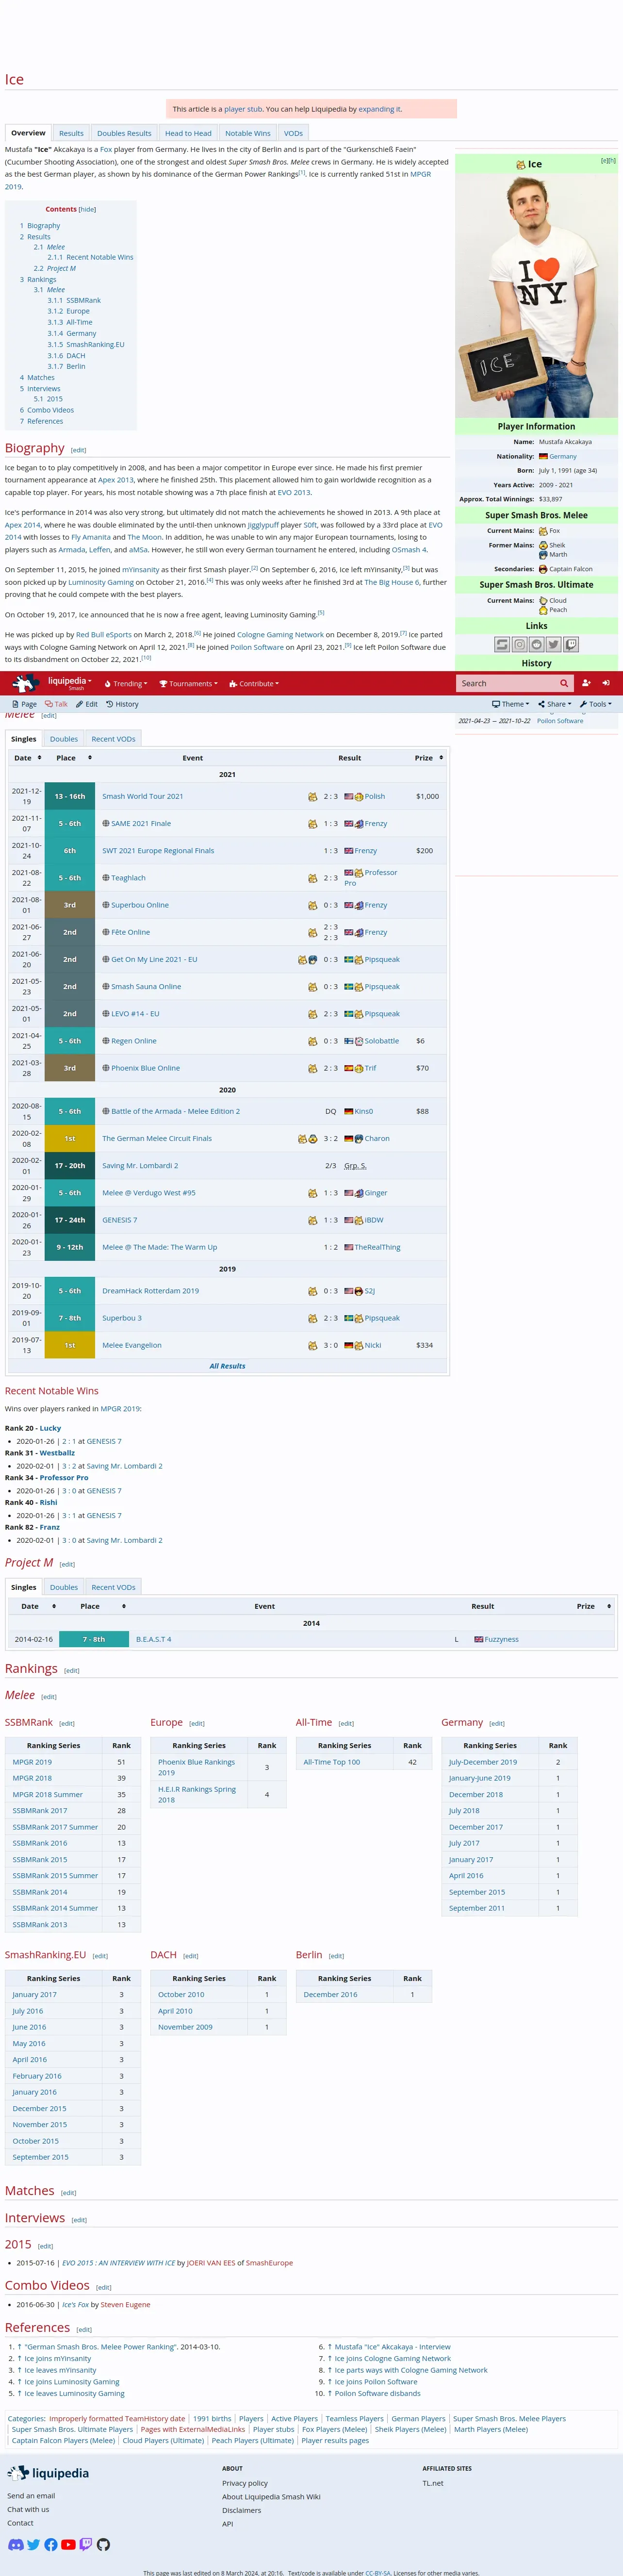Select the Melee Recent VODs tab
623x2576 pixels.
pos(113,739)
